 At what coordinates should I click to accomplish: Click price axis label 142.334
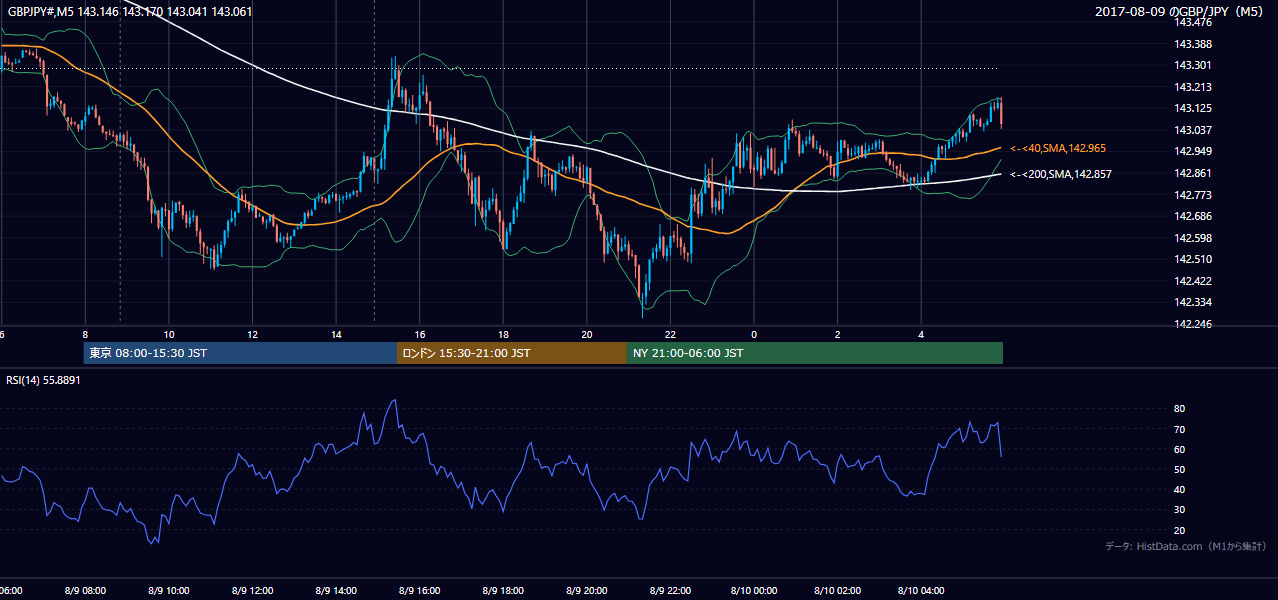[x=1193, y=302]
